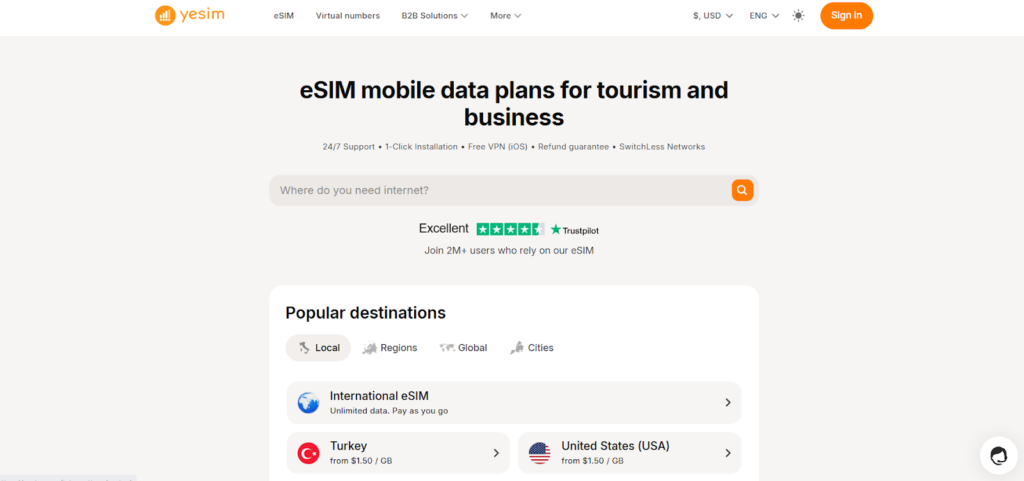This screenshot has height=481, width=1024.
Task: Expand the More menu
Action: coord(505,16)
